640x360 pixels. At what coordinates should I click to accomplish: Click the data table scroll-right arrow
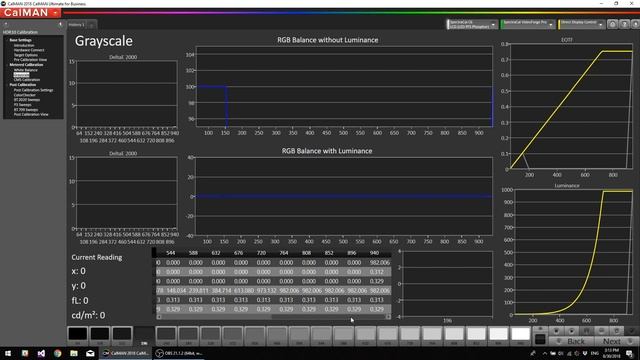pos(388,317)
